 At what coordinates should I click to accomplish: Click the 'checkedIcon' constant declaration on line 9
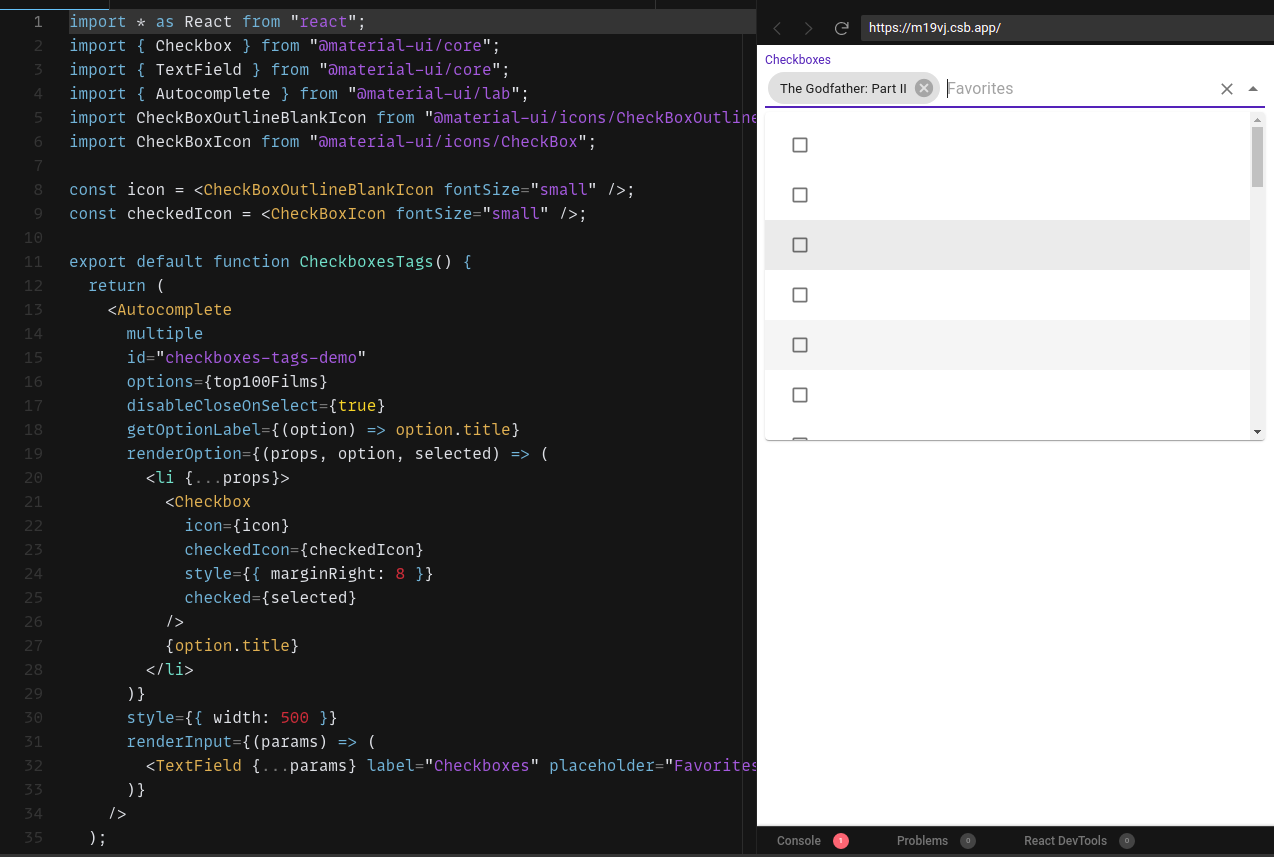(x=180, y=214)
